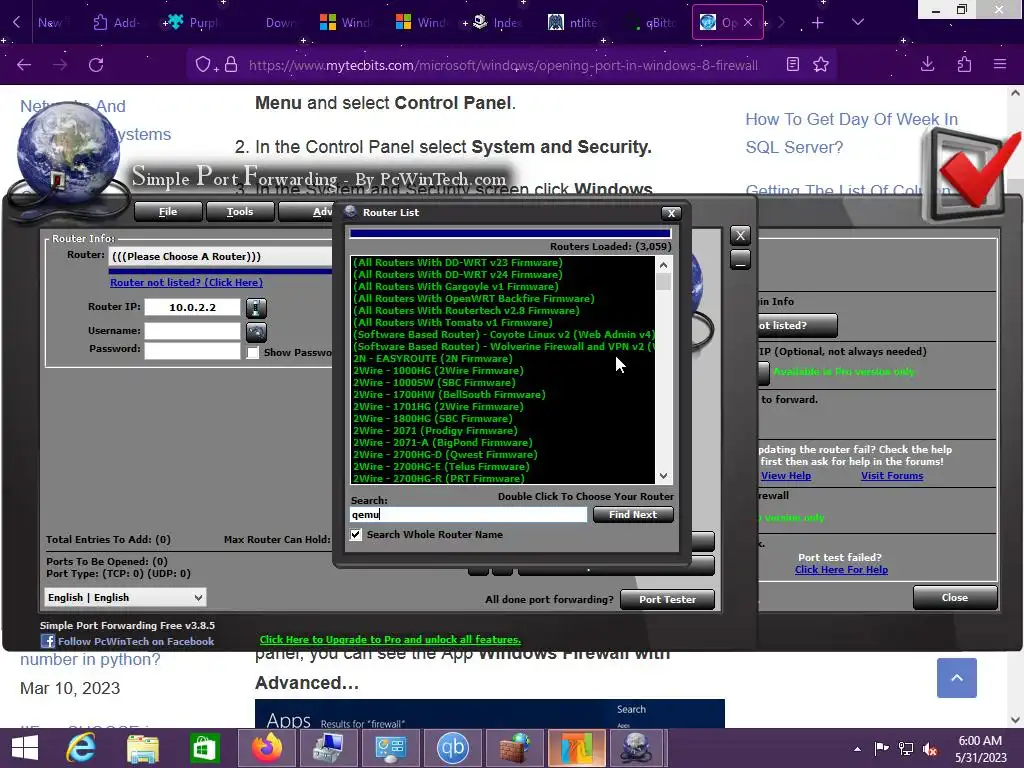Open File Explorer from the taskbar
Image resolution: width=1024 pixels, height=768 pixels.
click(x=143, y=748)
